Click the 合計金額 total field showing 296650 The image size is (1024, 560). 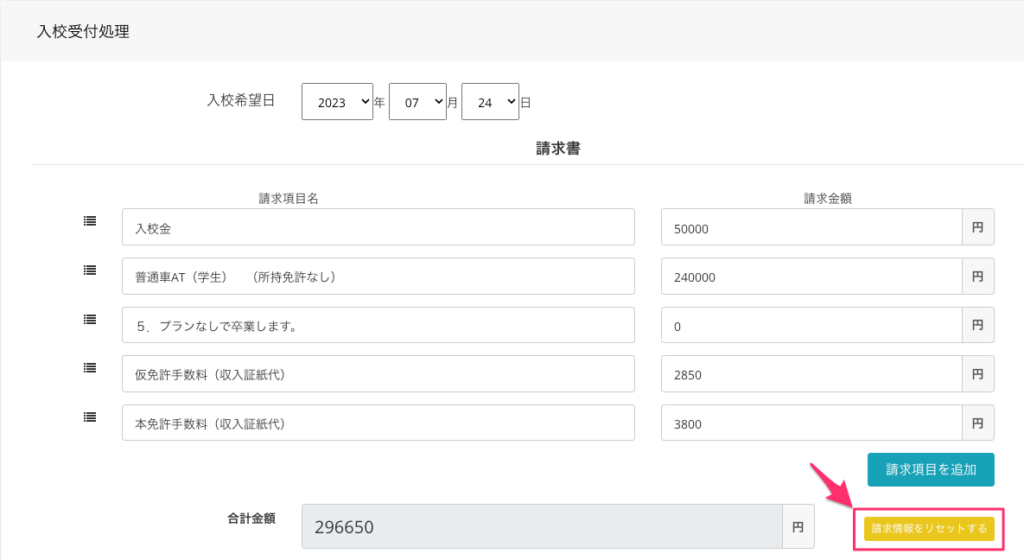click(542, 526)
